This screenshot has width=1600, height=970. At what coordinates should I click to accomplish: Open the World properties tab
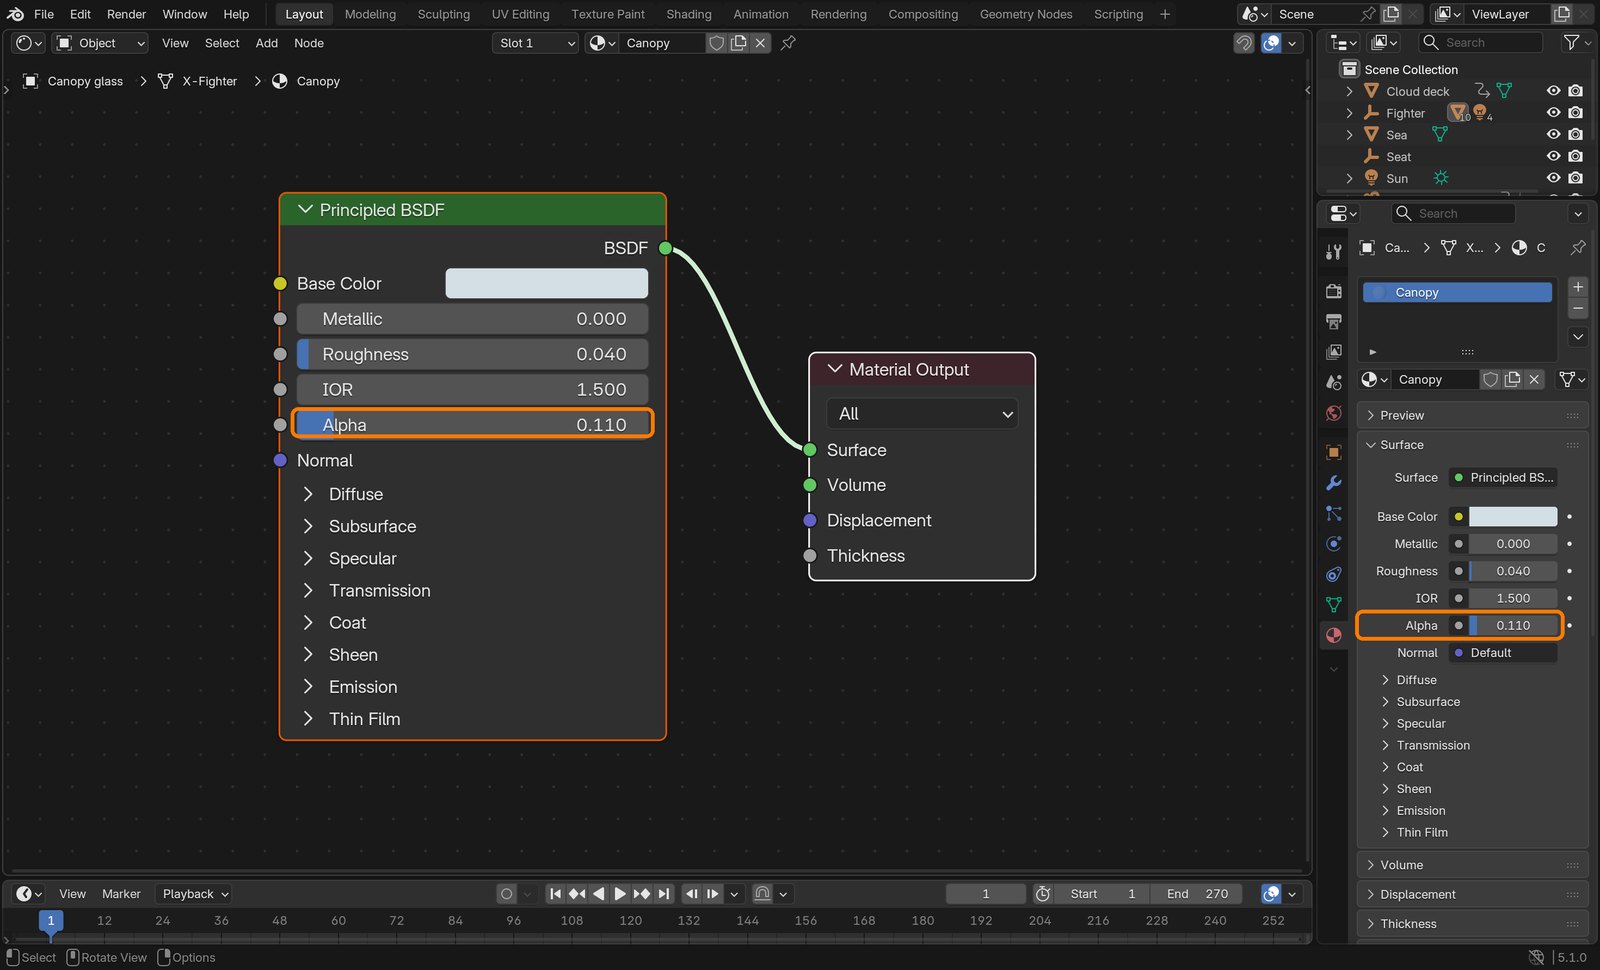(x=1333, y=413)
